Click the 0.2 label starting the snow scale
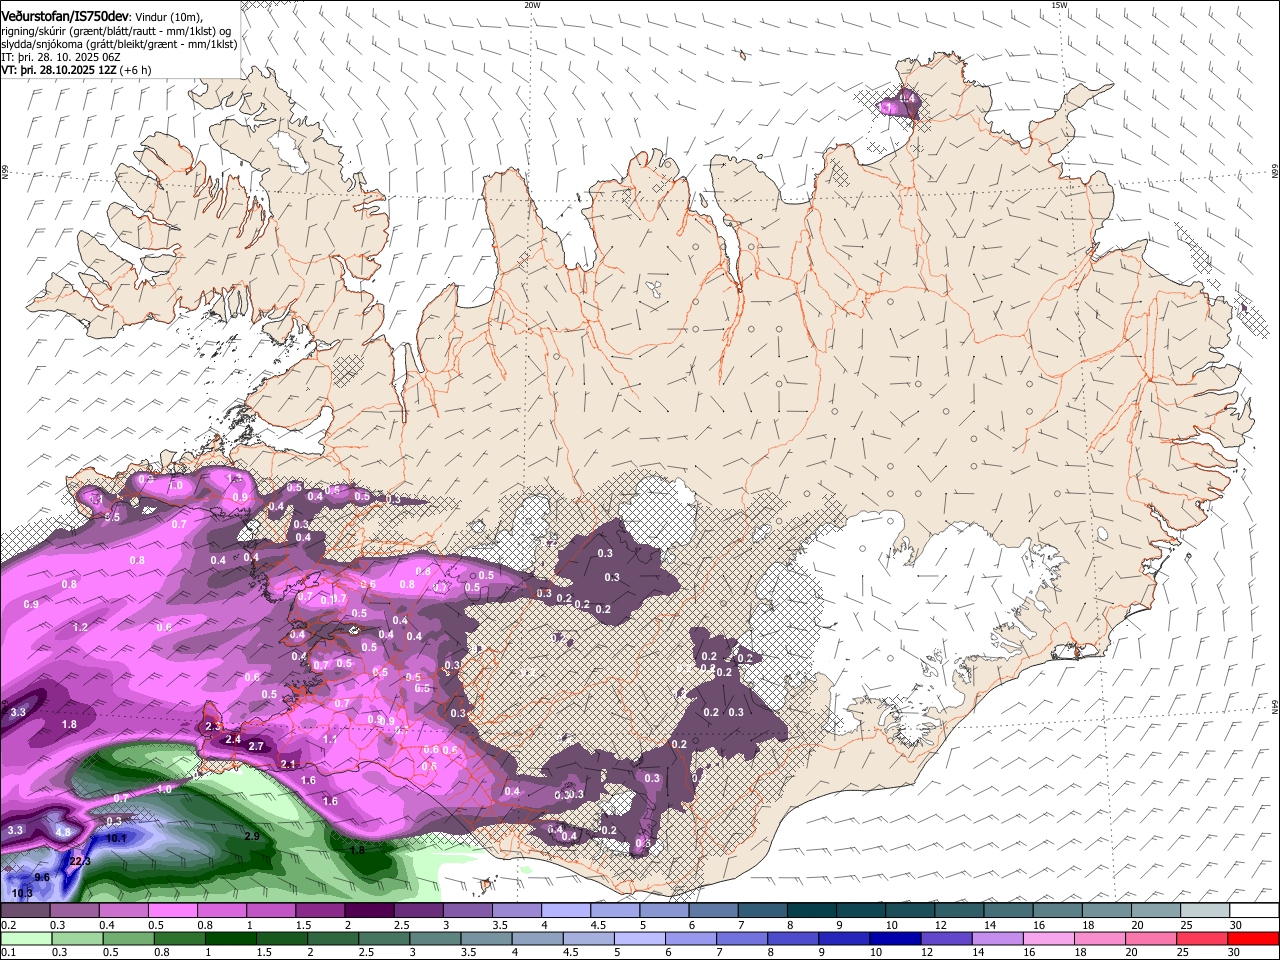The width and height of the screenshot is (1280, 960). coord(8,925)
